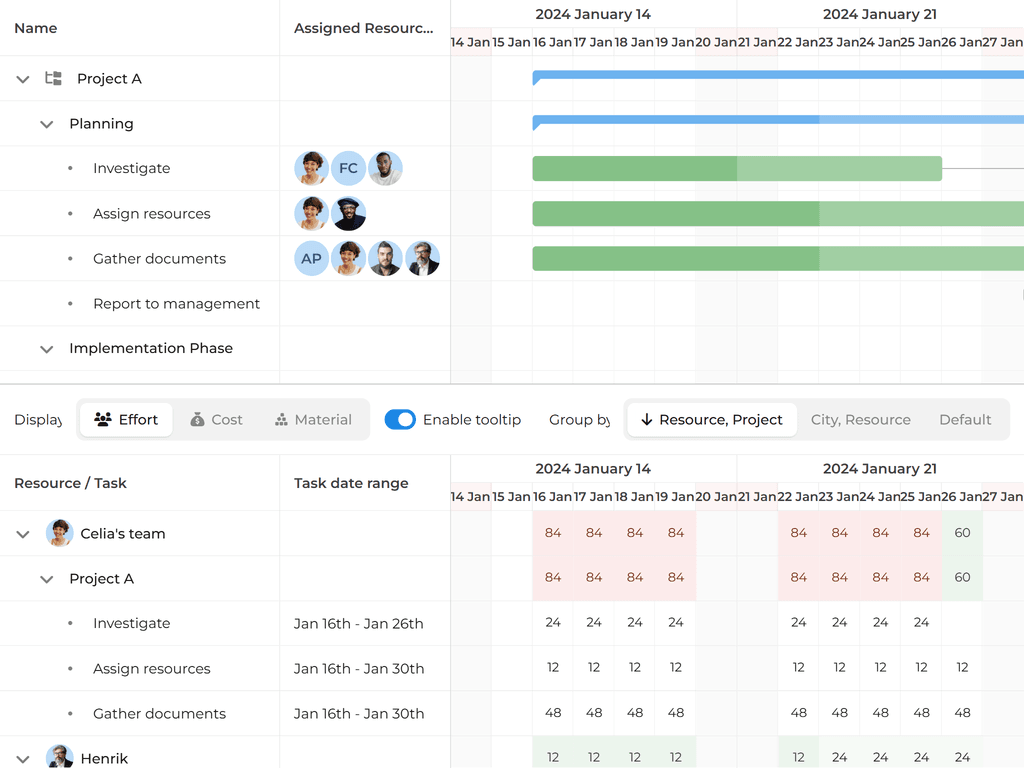Screen dimensions: 1024x768
Task: Click Celia's team avatar
Action: (x=59, y=533)
